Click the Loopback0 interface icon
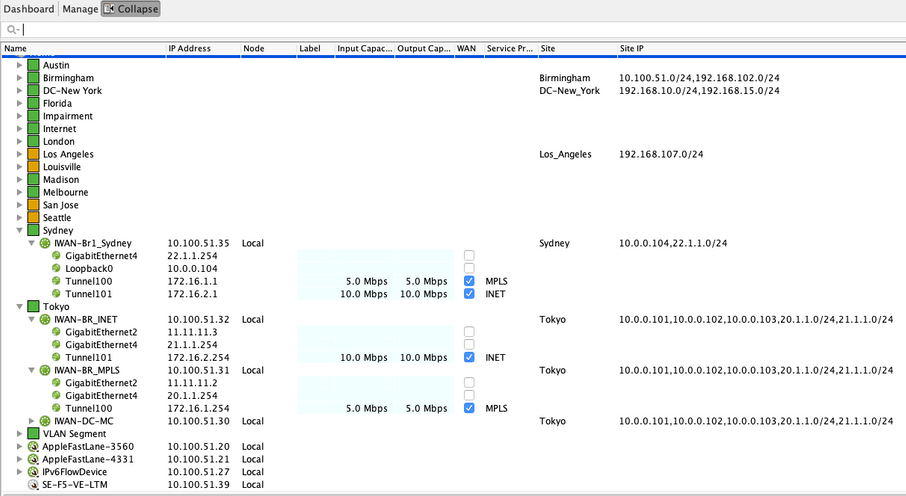The width and height of the screenshot is (906, 496). (56, 268)
